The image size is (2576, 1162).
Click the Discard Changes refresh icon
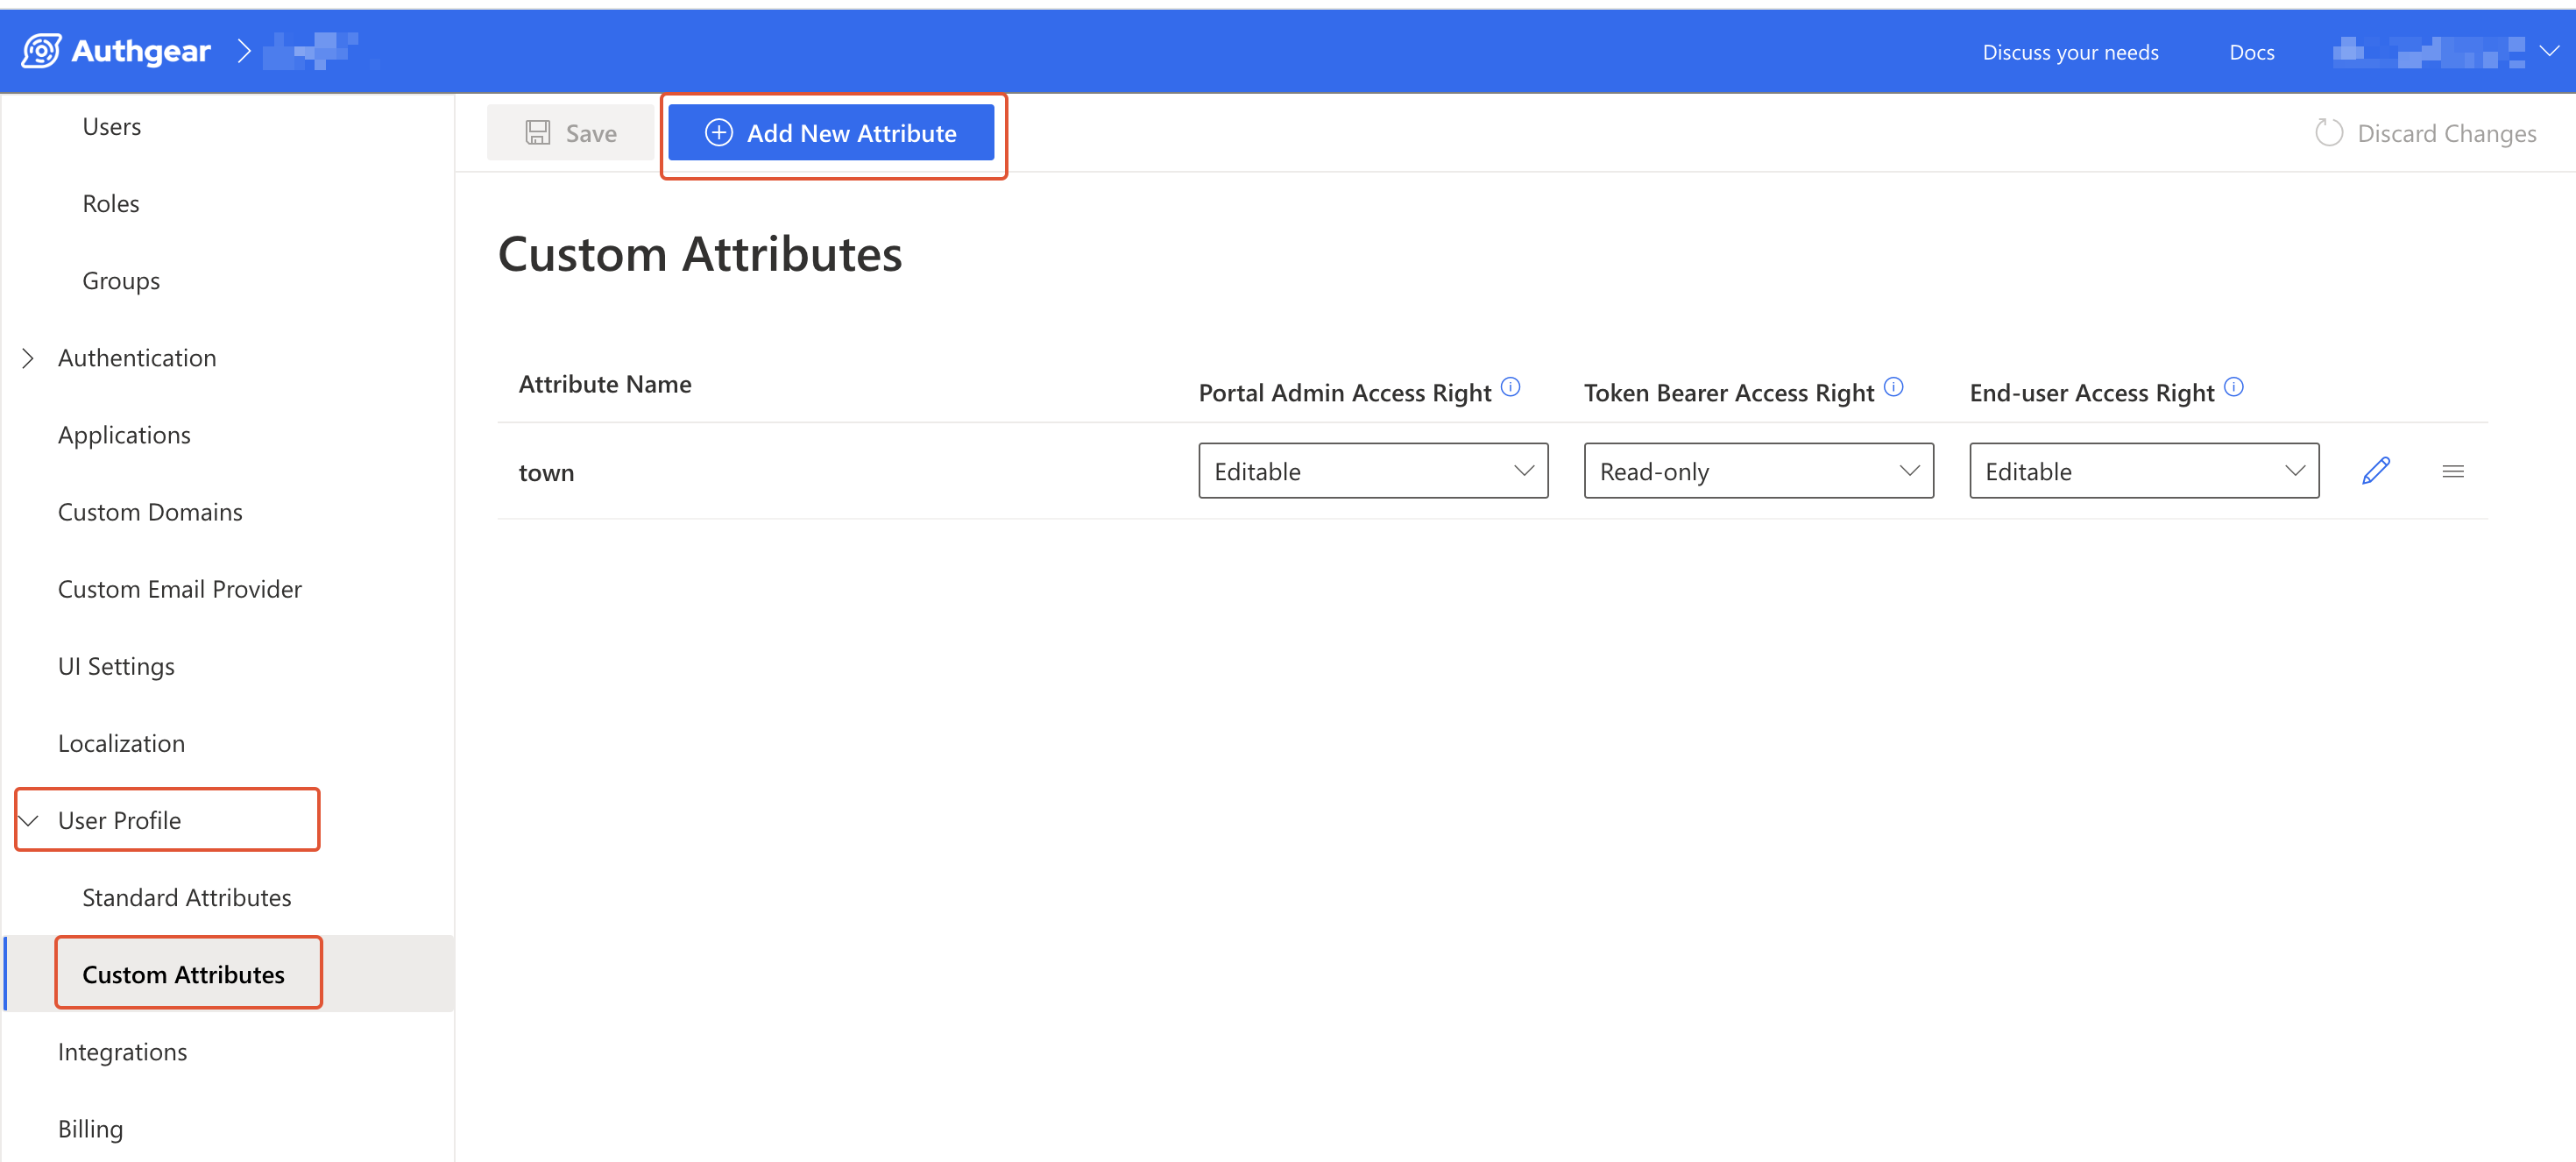click(2329, 133)
